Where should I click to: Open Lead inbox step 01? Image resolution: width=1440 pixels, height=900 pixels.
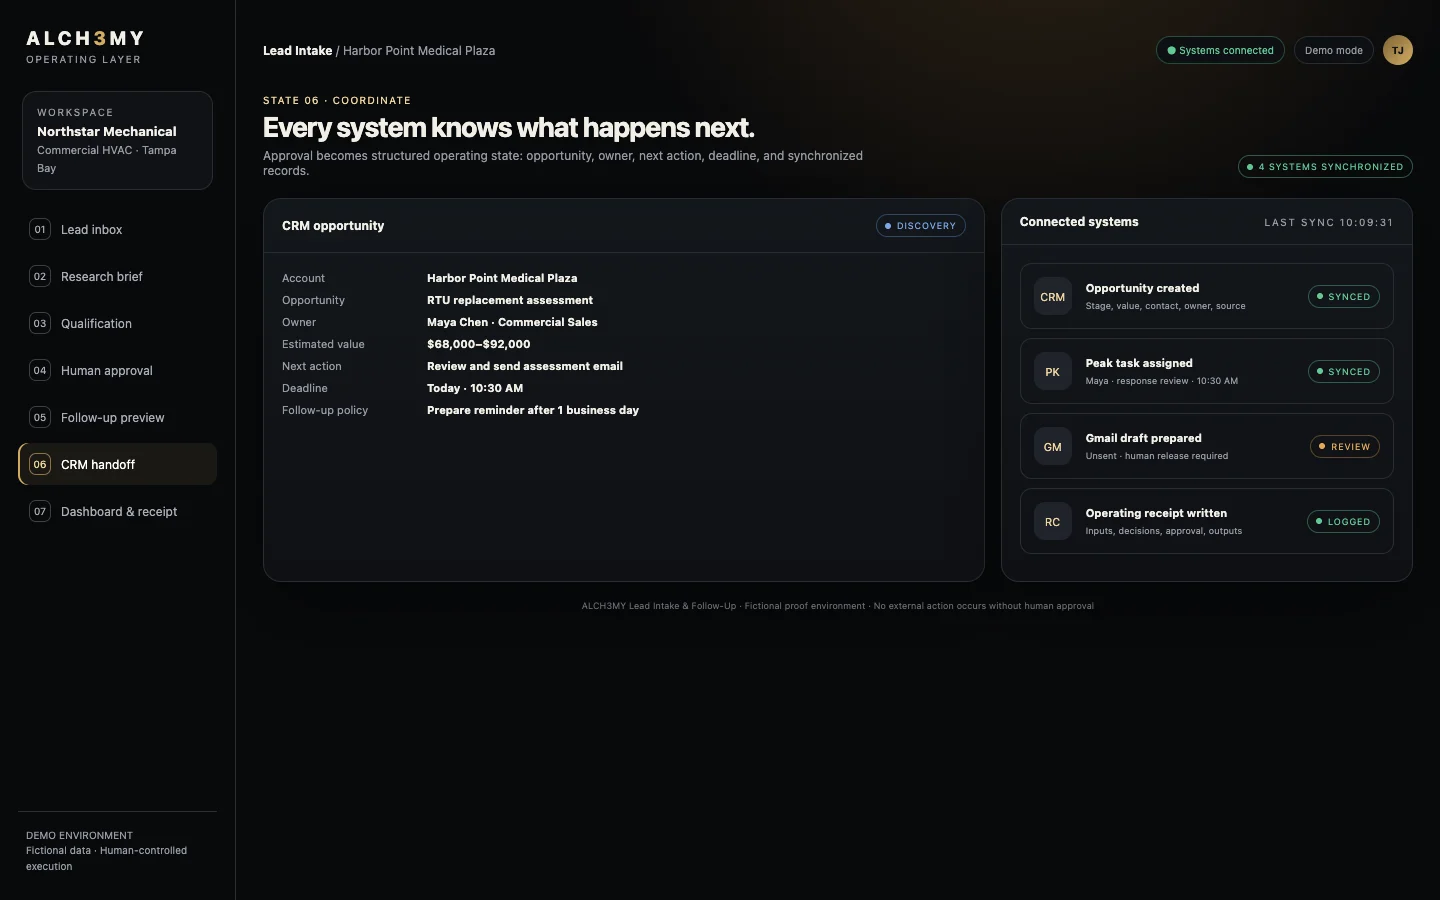click(118, 229)
